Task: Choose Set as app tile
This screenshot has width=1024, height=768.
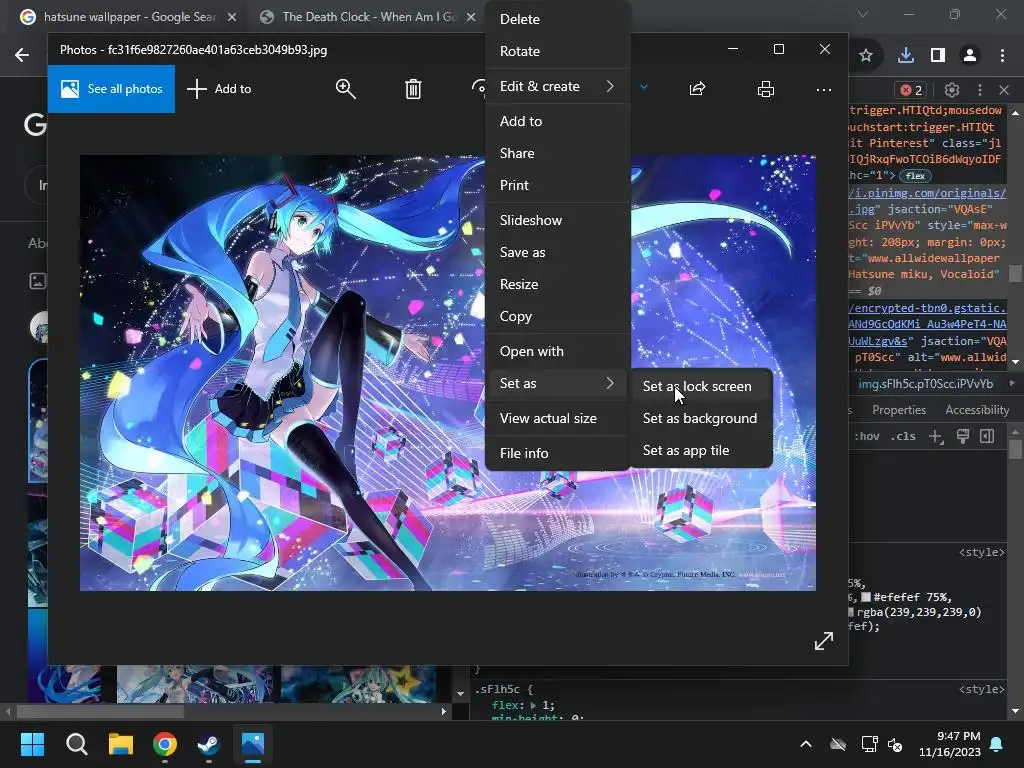Action: 701,450
